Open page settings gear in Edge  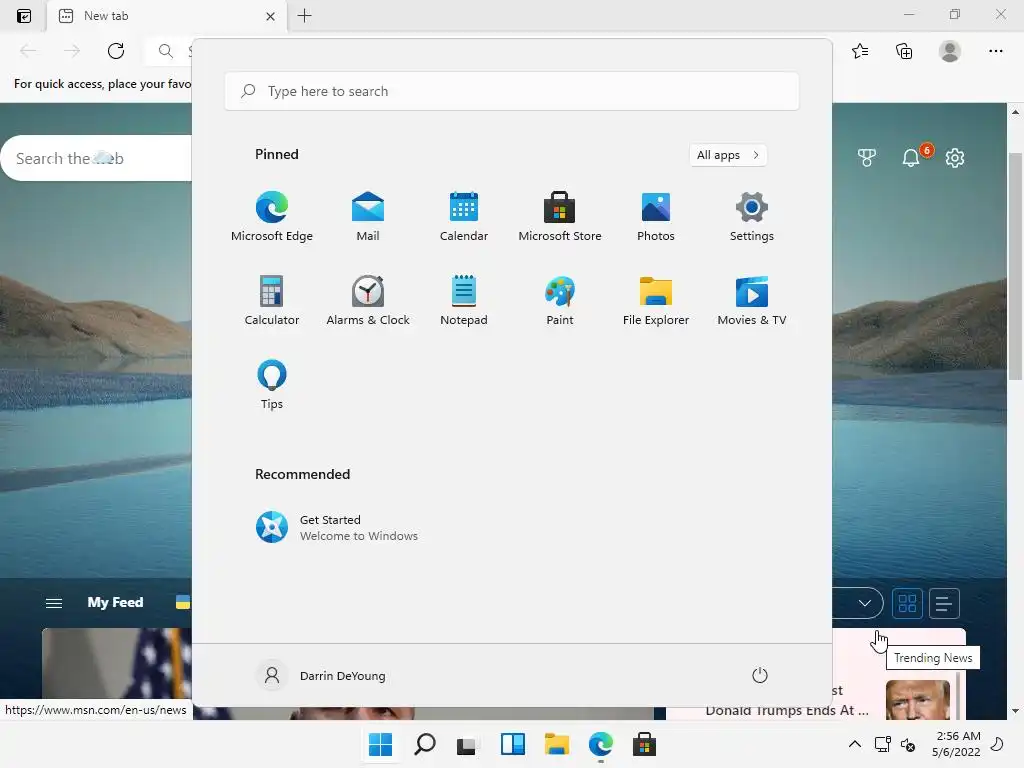coord(955,157)
